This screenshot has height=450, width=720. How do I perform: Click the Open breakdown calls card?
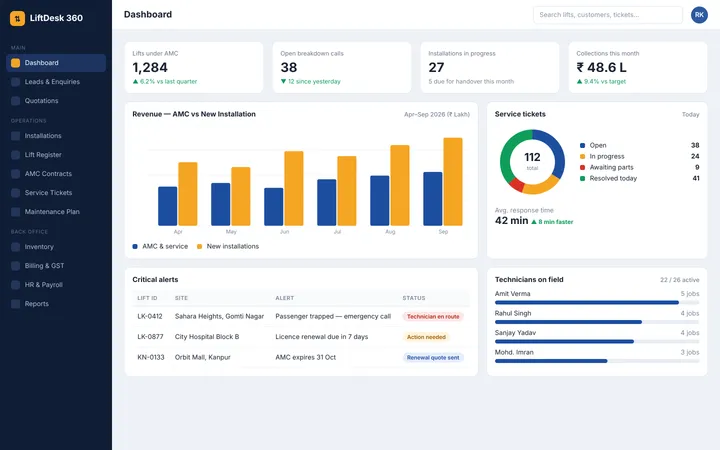342,68
